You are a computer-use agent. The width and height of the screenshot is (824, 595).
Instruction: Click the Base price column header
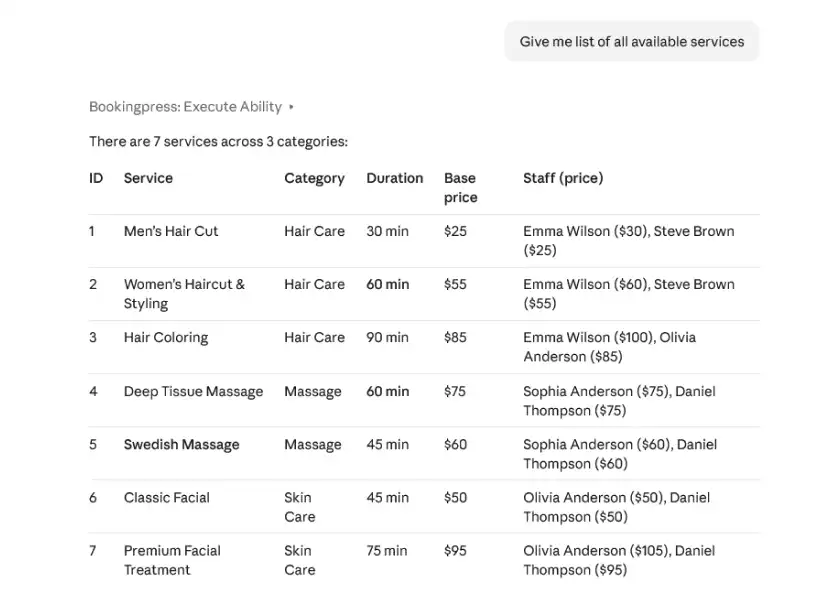click(x=461, y=188)
